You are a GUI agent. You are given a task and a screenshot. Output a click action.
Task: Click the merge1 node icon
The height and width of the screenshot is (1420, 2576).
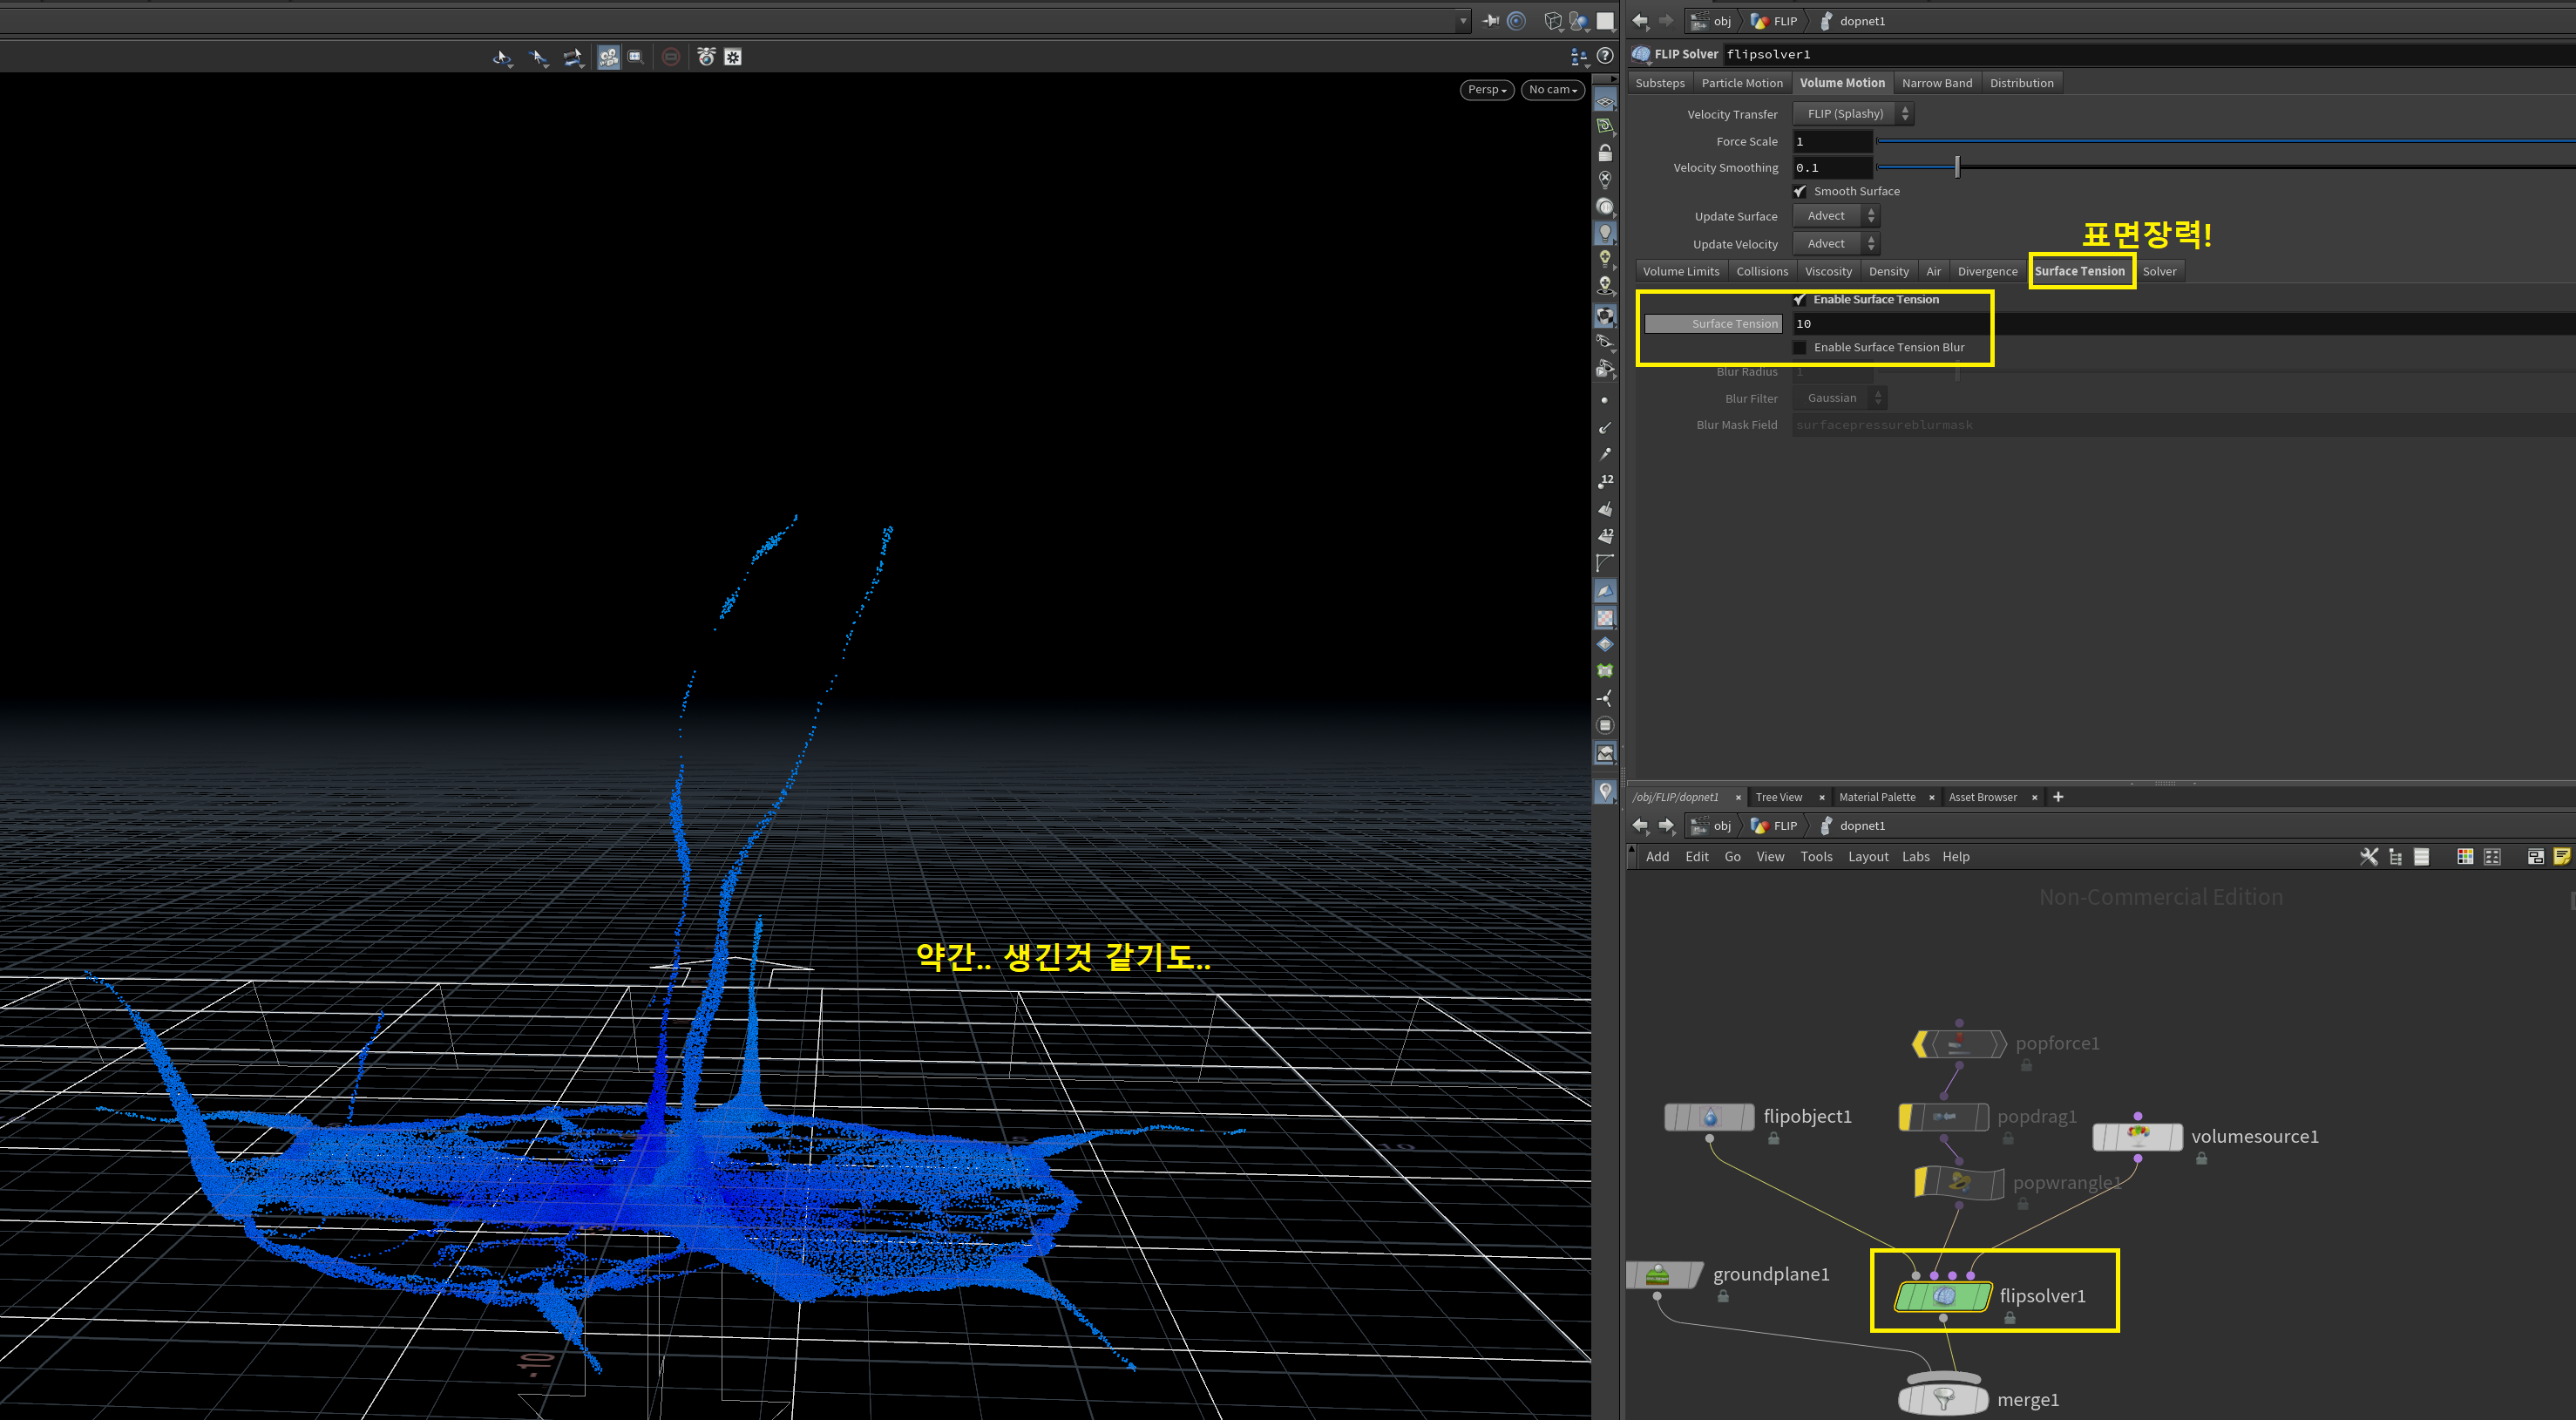[1943, 1399]
